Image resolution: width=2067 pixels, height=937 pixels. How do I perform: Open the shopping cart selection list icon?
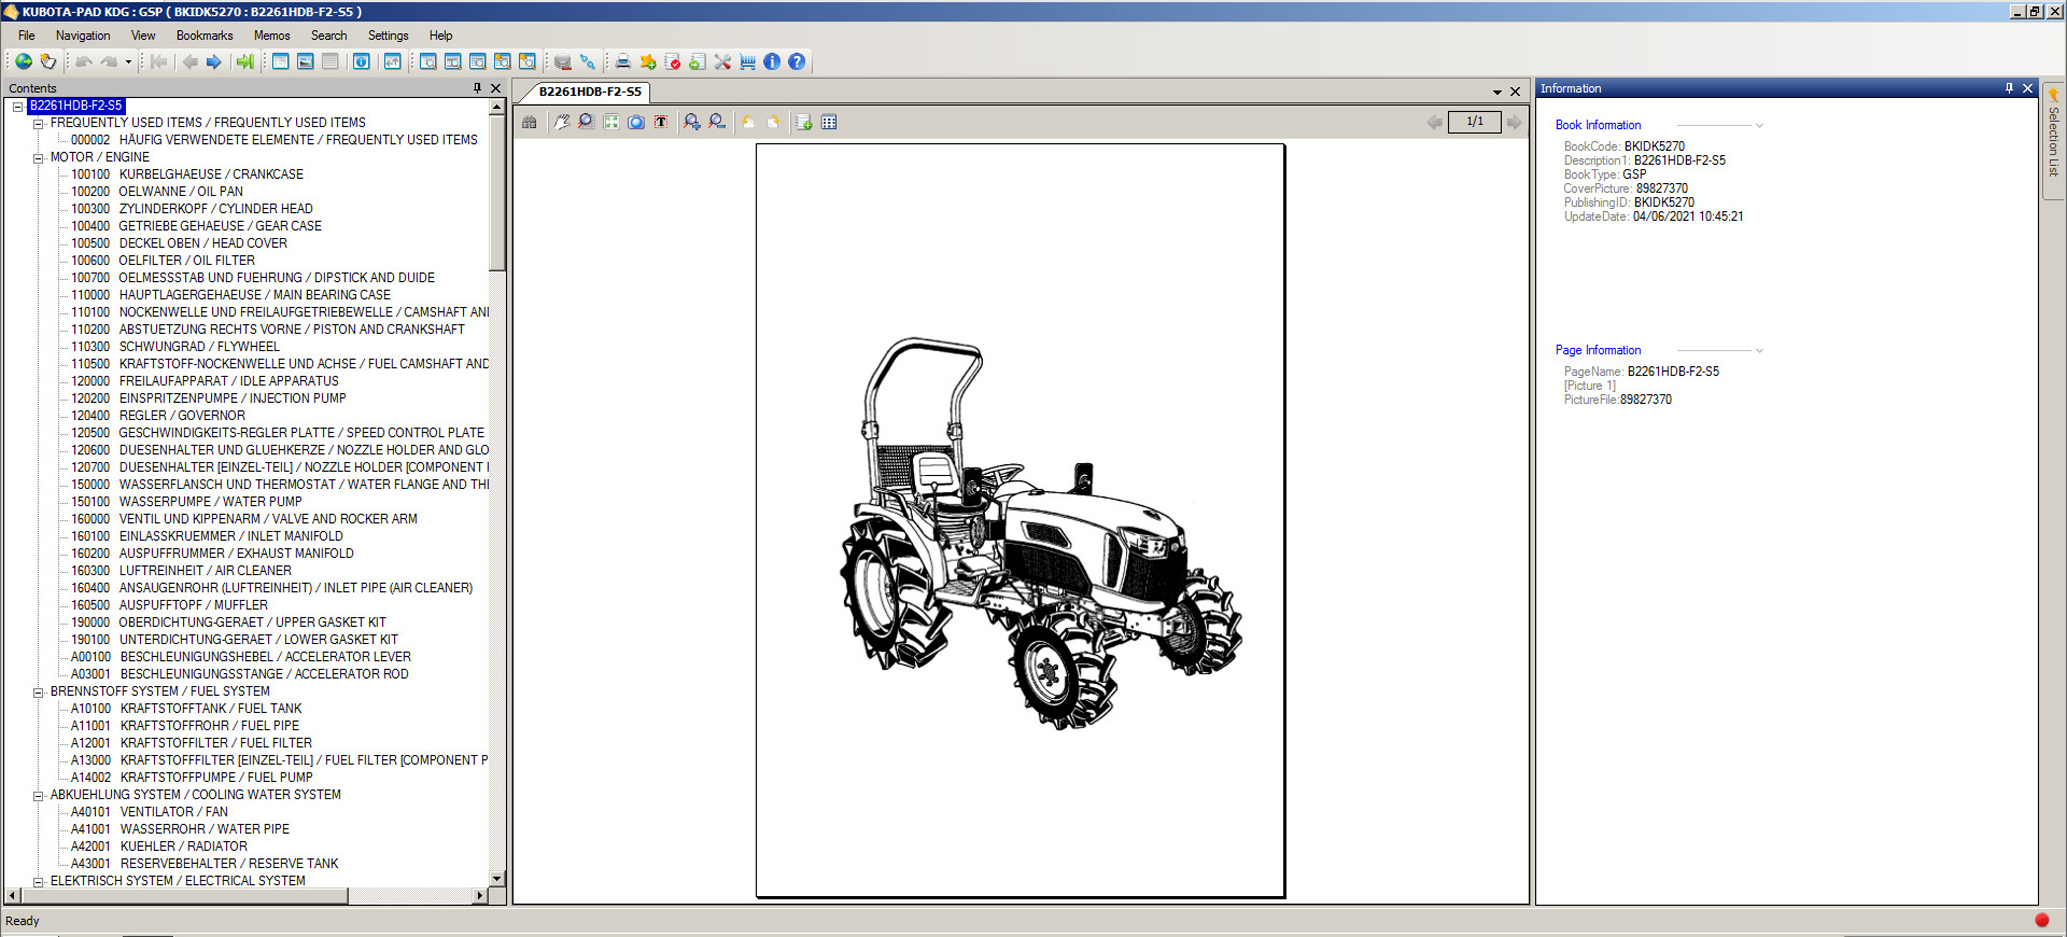click(x=747, y=62)
